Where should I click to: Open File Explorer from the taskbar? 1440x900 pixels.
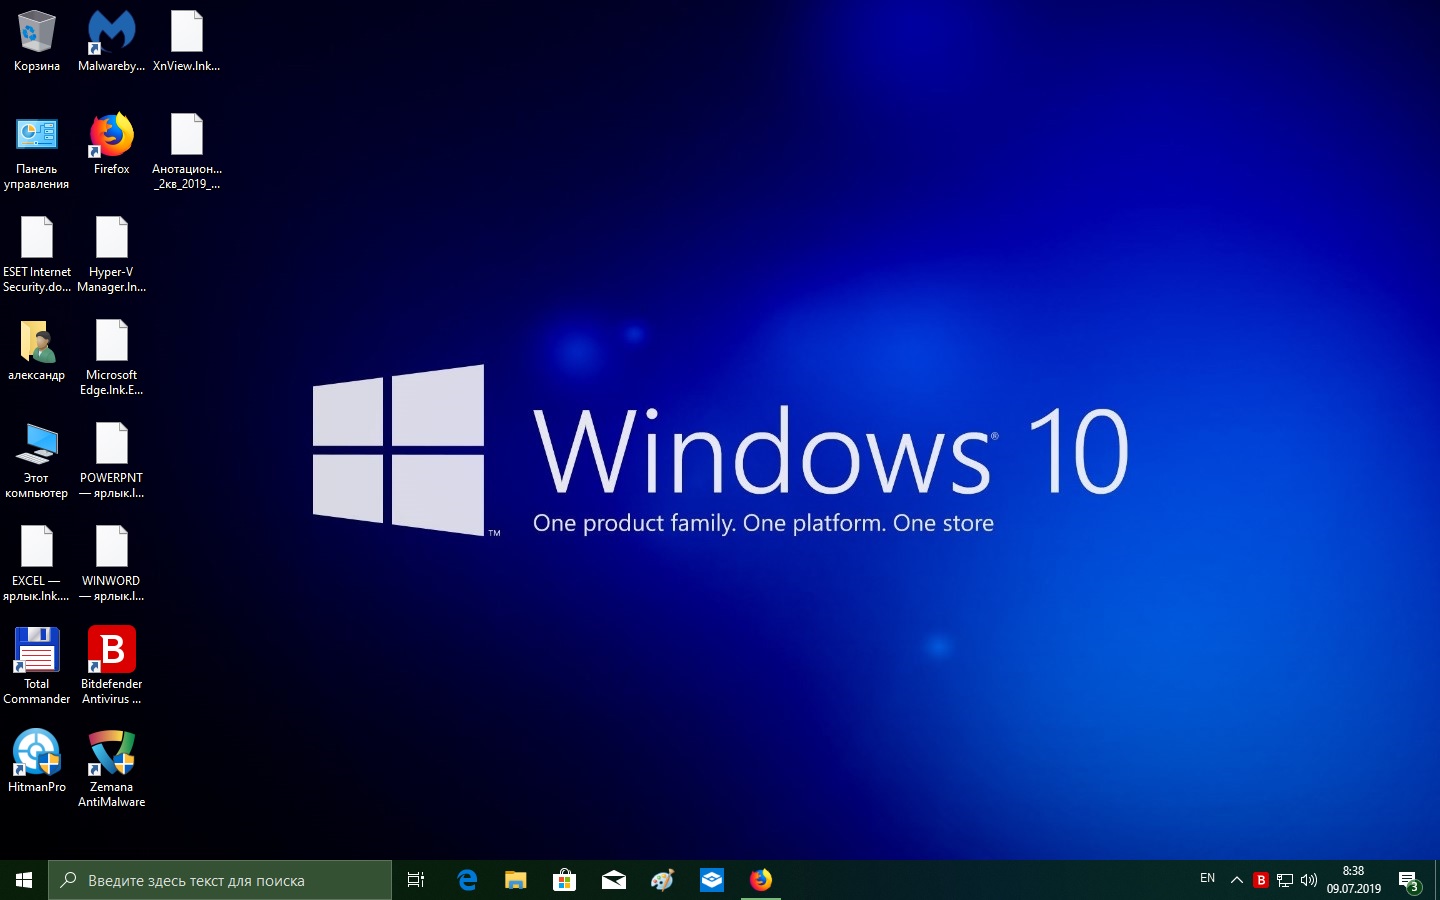pos(515,880)
